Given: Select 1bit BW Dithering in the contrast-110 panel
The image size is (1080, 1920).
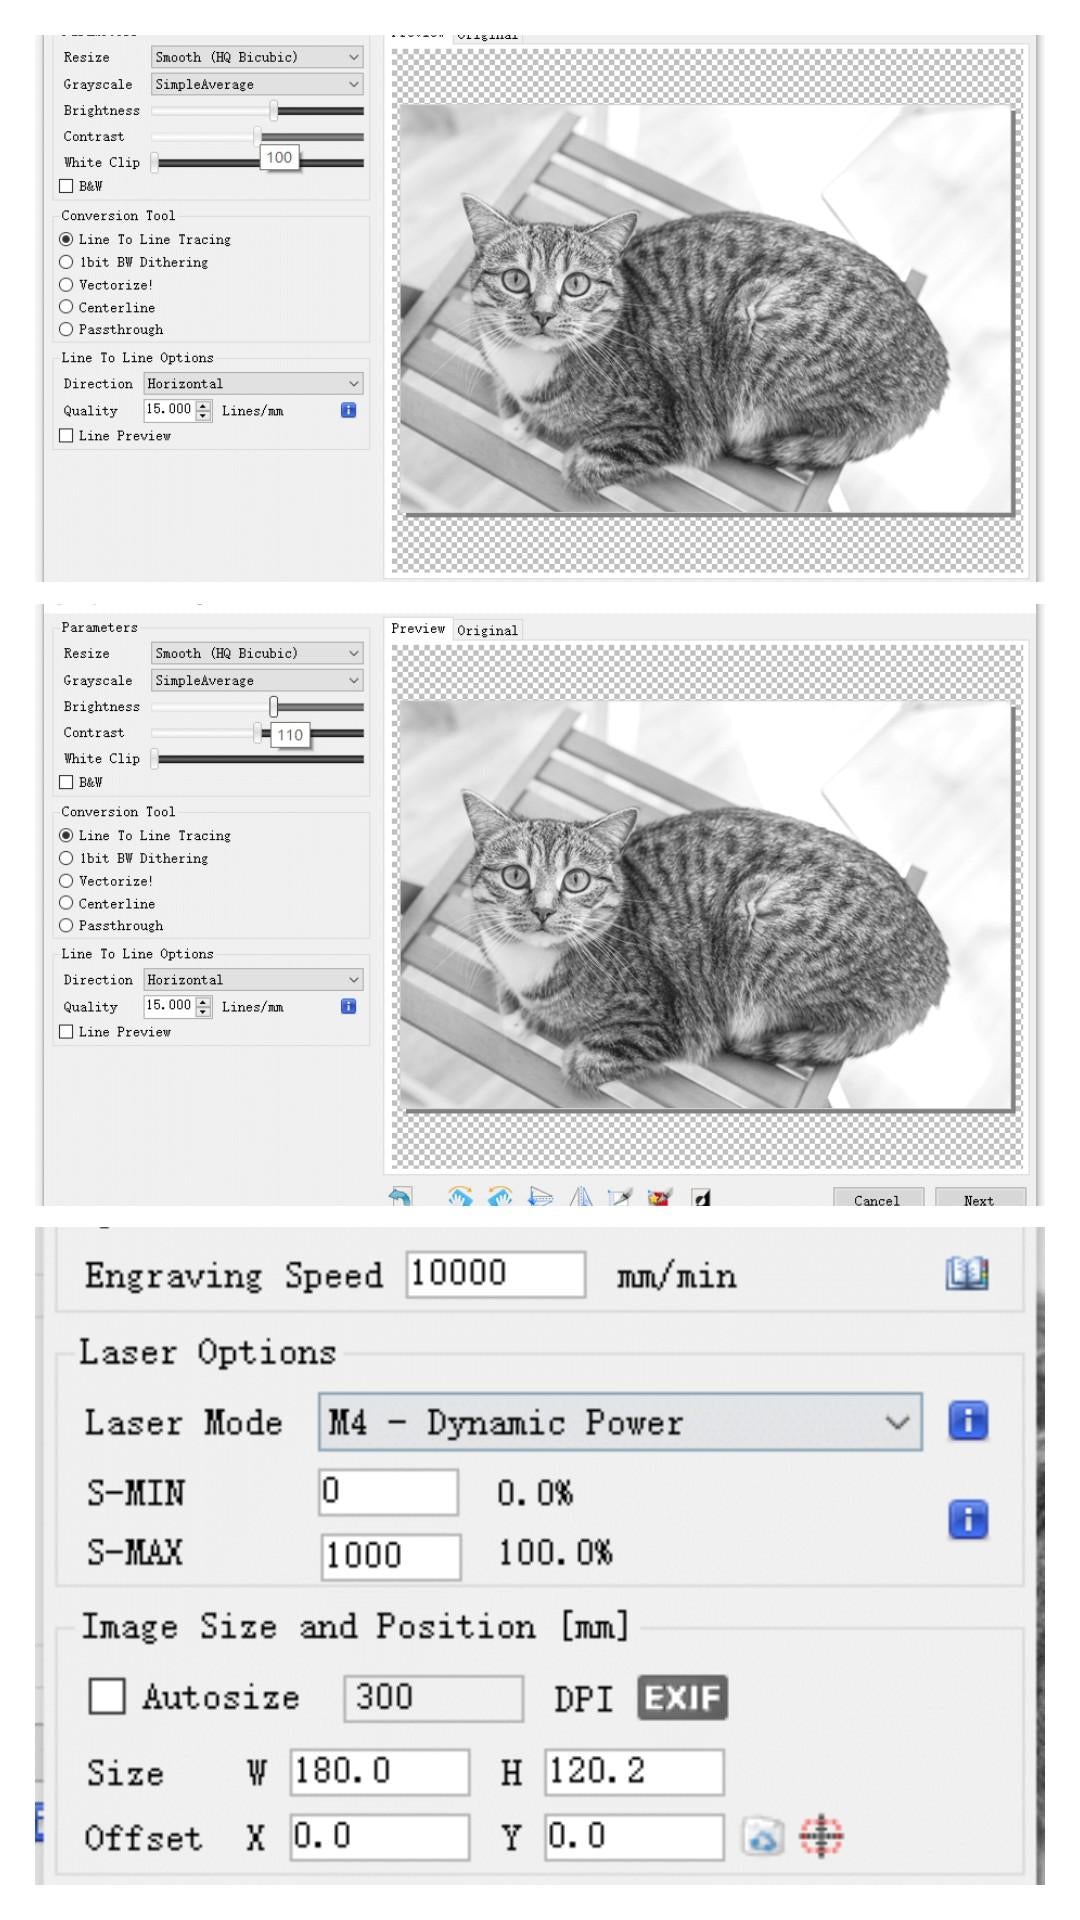Looking at the screenshot, I should pos(67,858).
